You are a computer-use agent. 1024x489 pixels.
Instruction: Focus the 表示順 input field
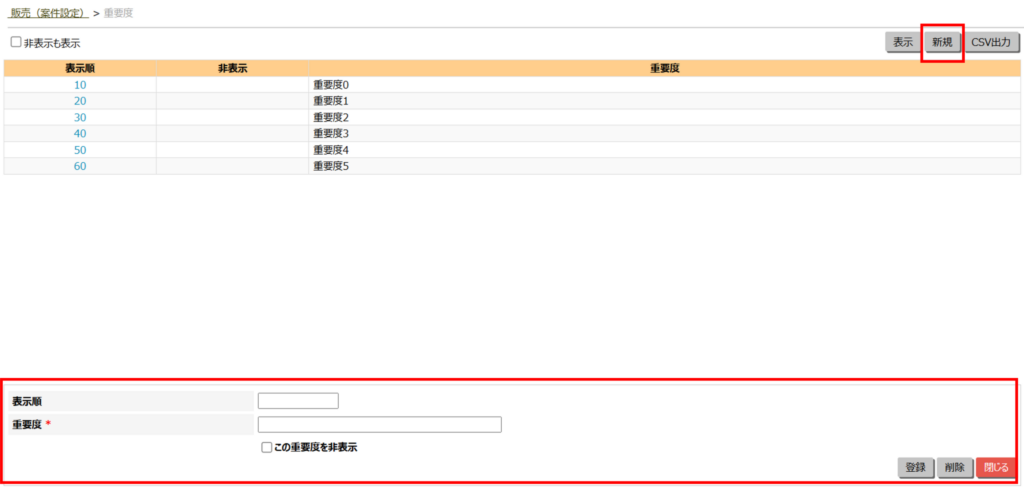point(298,401)
